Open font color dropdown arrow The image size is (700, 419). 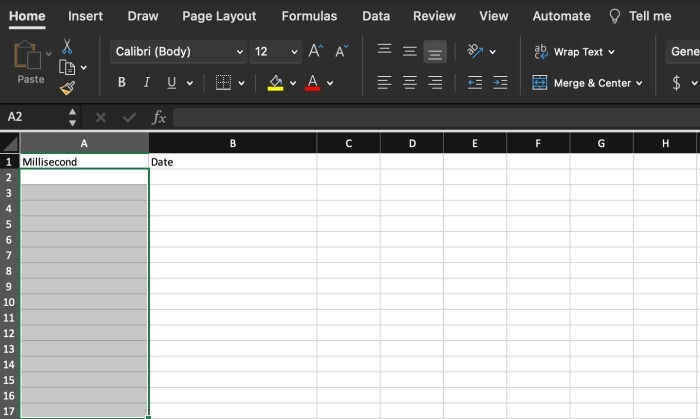click(330, 83)
